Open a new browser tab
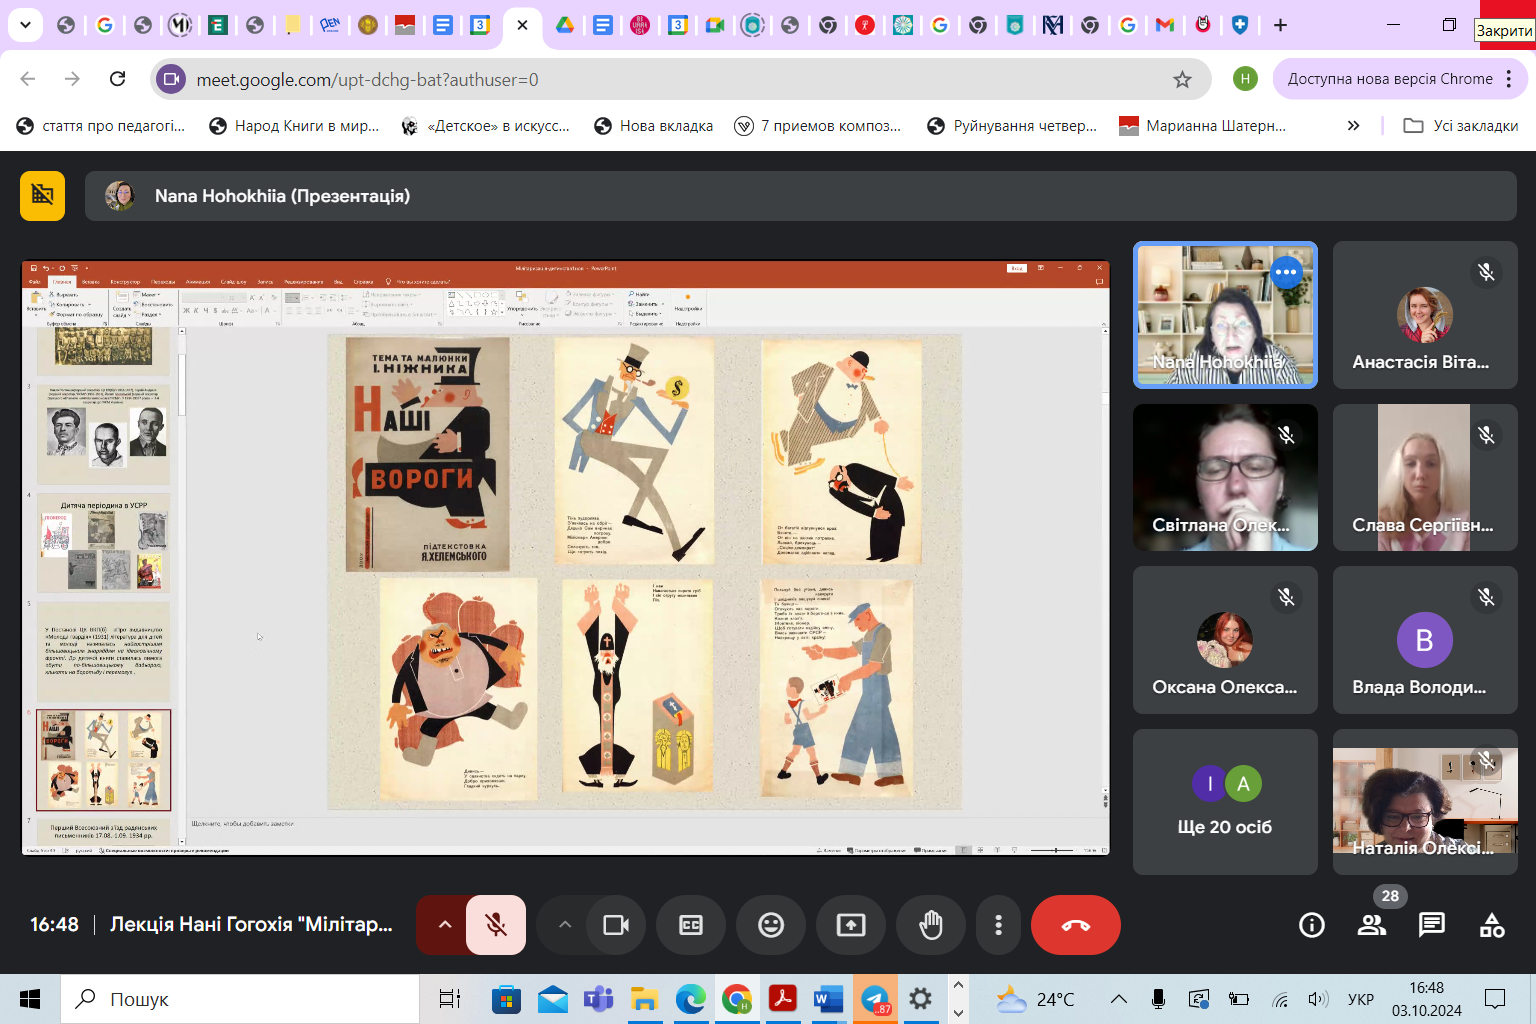This screenshot has width=1536, height=1024. pos(1281,25)
